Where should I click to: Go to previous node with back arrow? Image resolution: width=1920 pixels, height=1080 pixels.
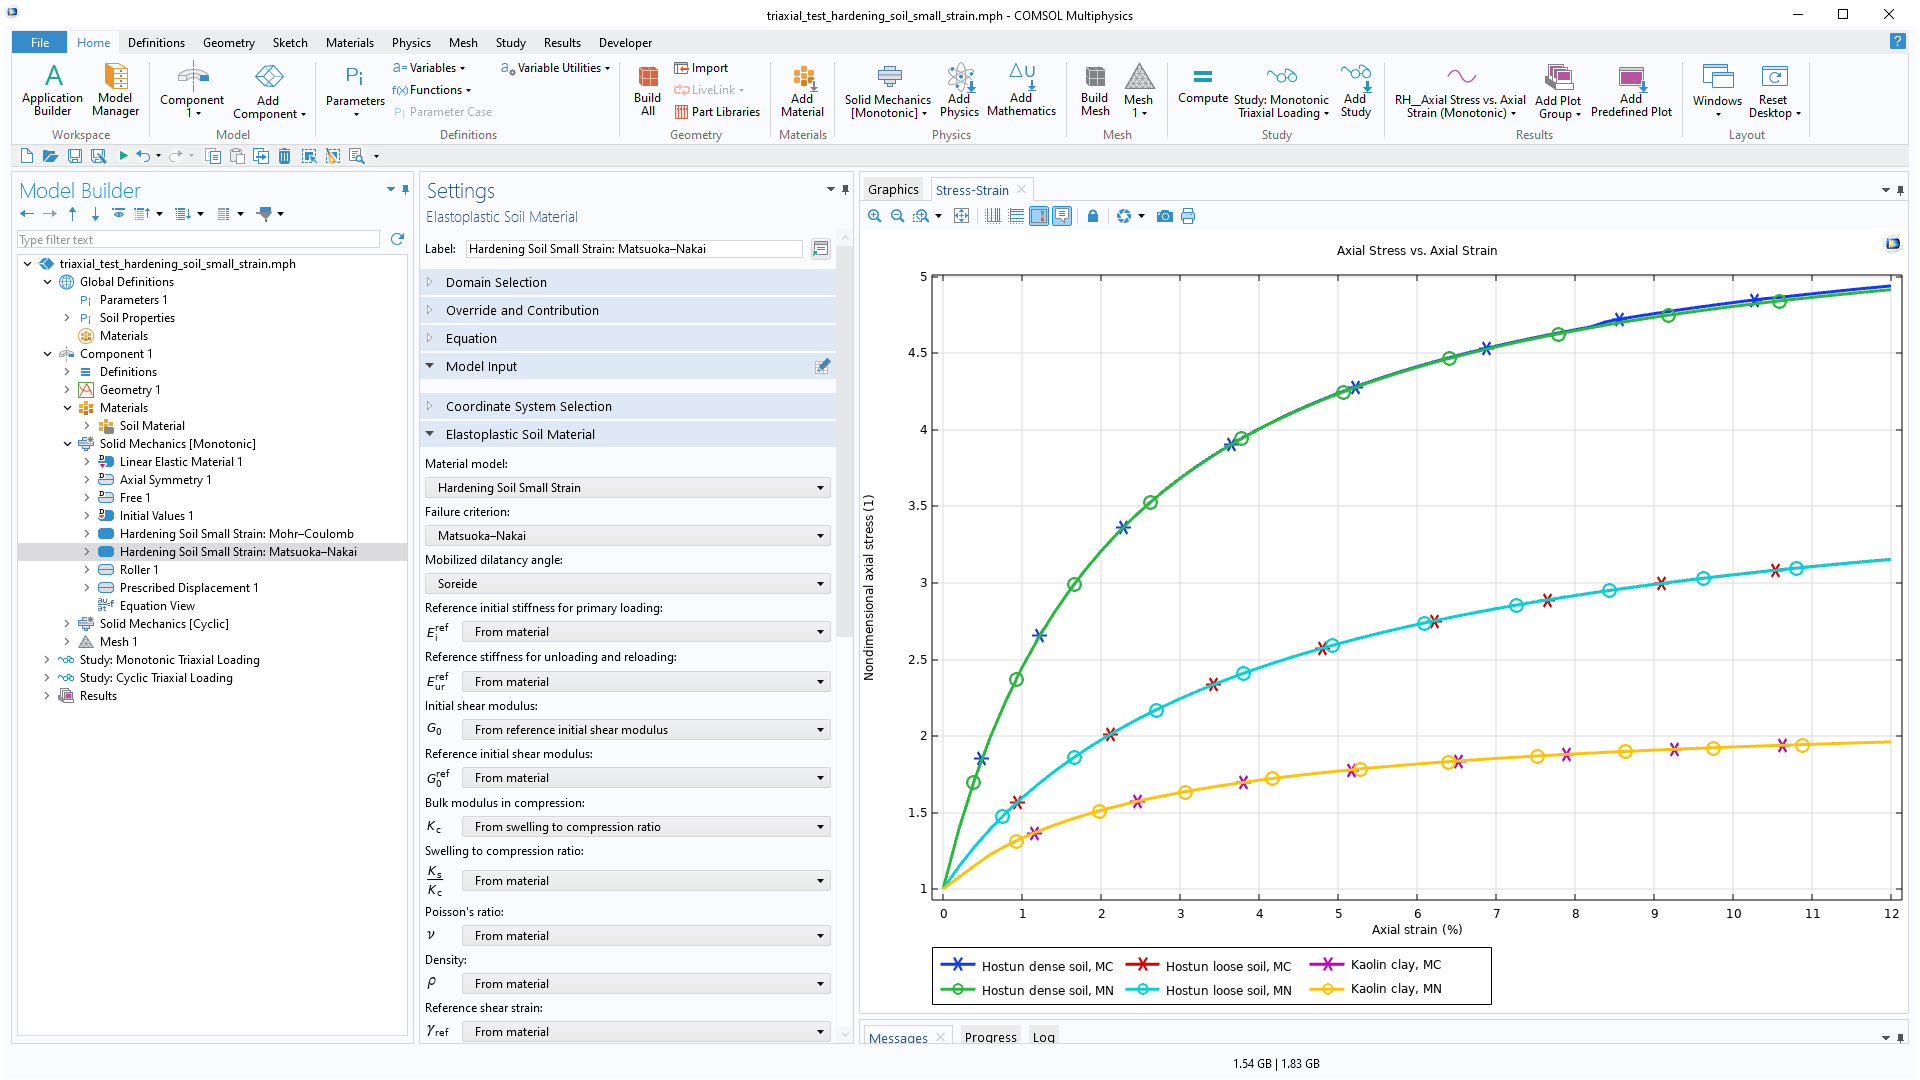click(27, 213)
